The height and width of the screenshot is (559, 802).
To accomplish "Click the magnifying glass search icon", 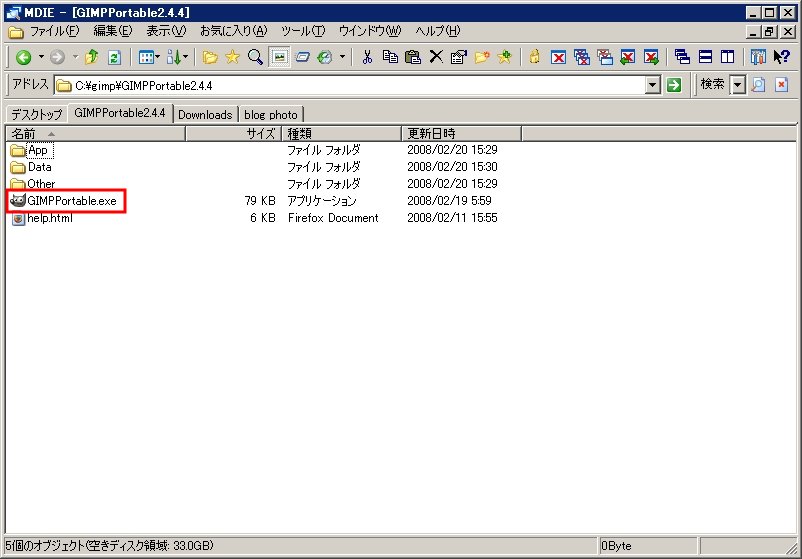I will tap(255, 57).
